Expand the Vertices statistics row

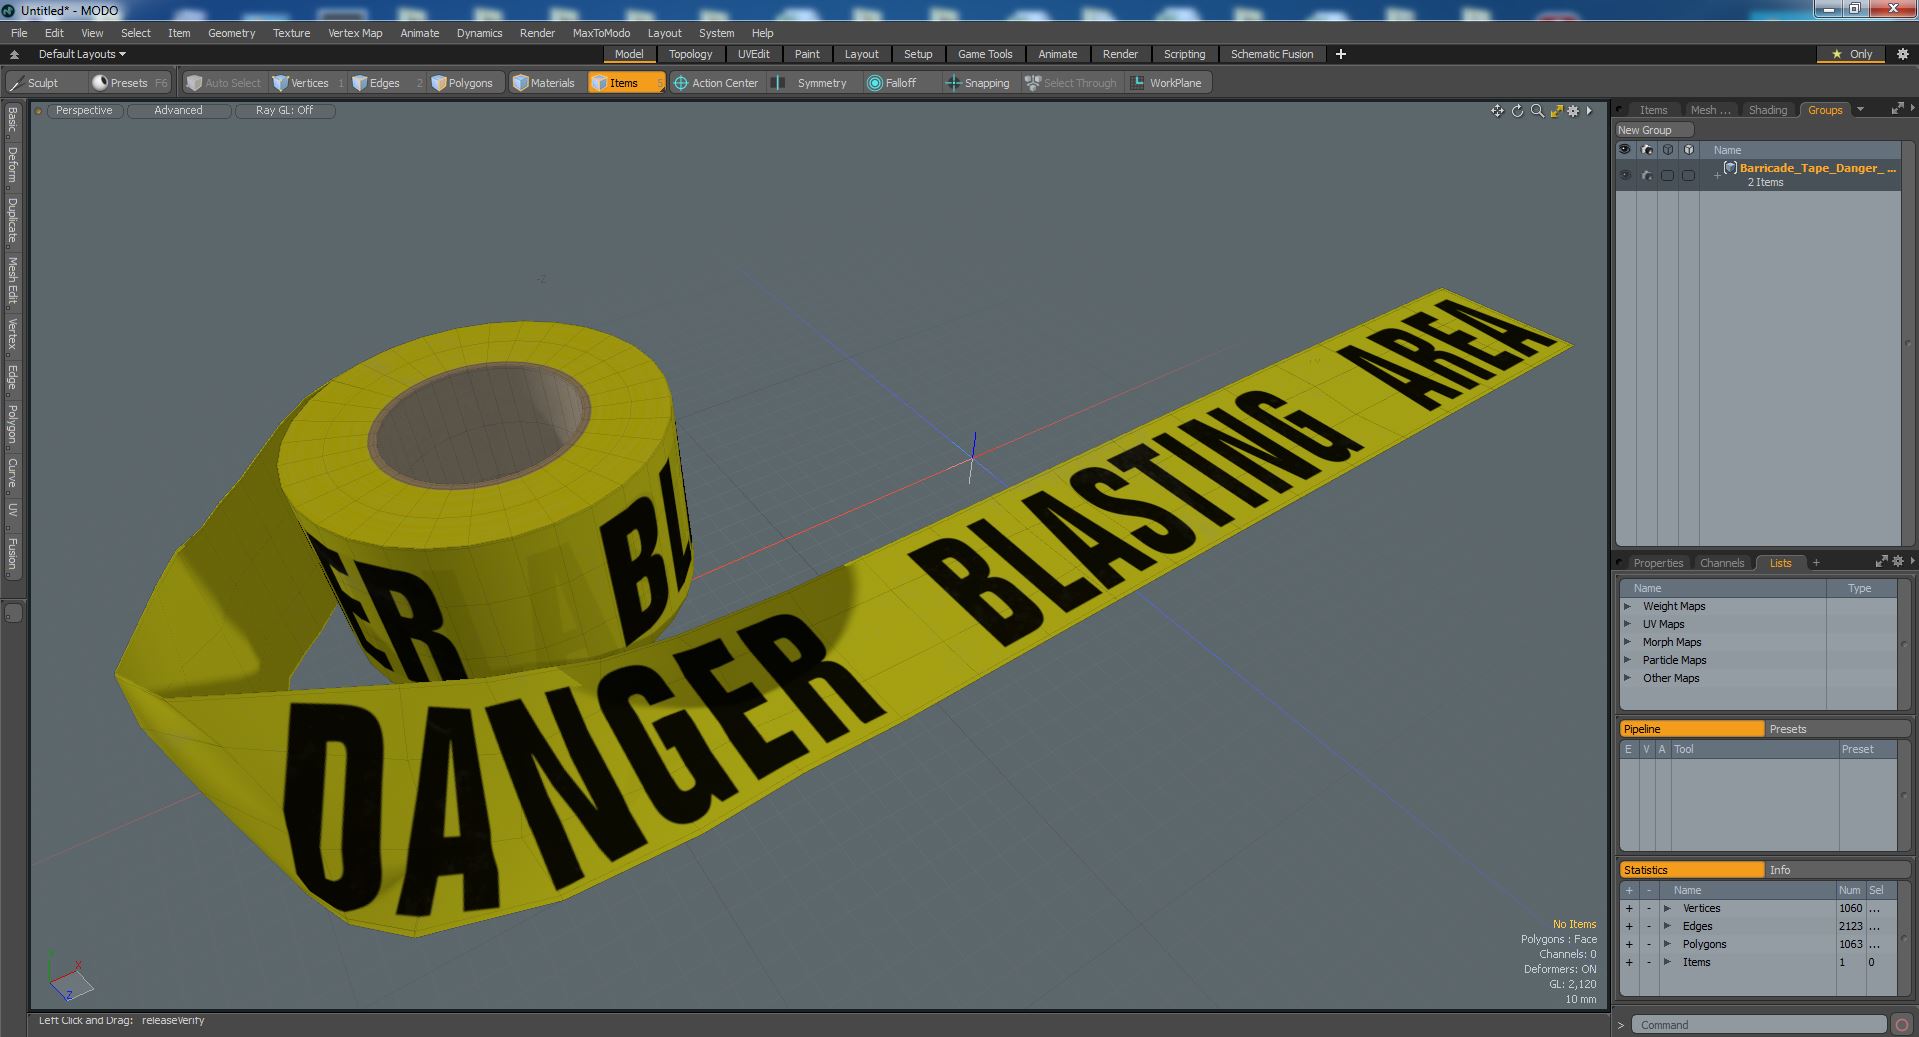(x=1667, y=908)
